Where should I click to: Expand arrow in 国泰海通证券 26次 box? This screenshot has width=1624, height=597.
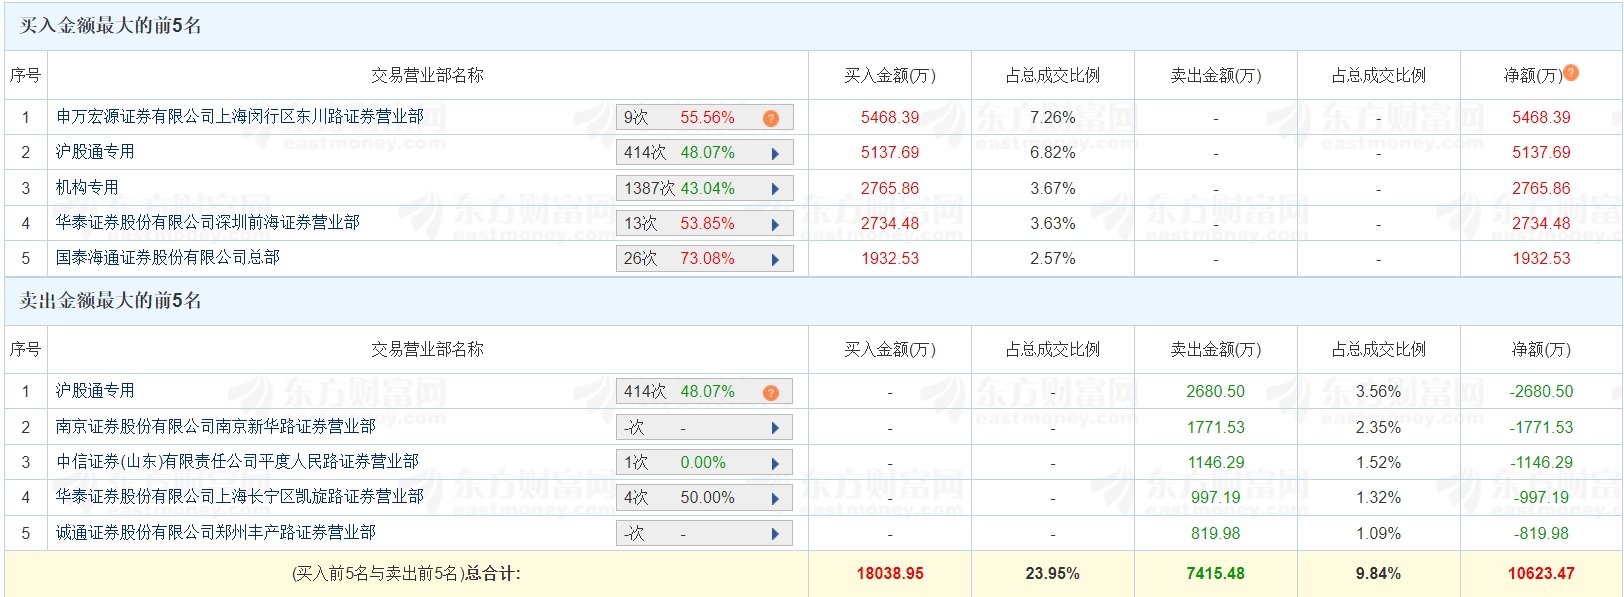(x=775, y=259)
